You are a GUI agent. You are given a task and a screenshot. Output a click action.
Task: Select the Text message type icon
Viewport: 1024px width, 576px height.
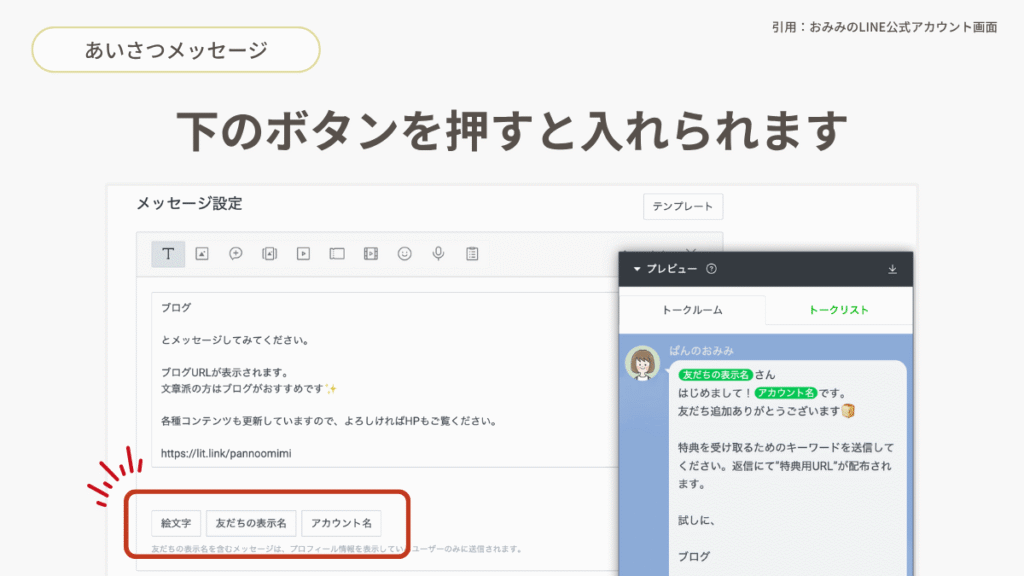pos(168,254)
